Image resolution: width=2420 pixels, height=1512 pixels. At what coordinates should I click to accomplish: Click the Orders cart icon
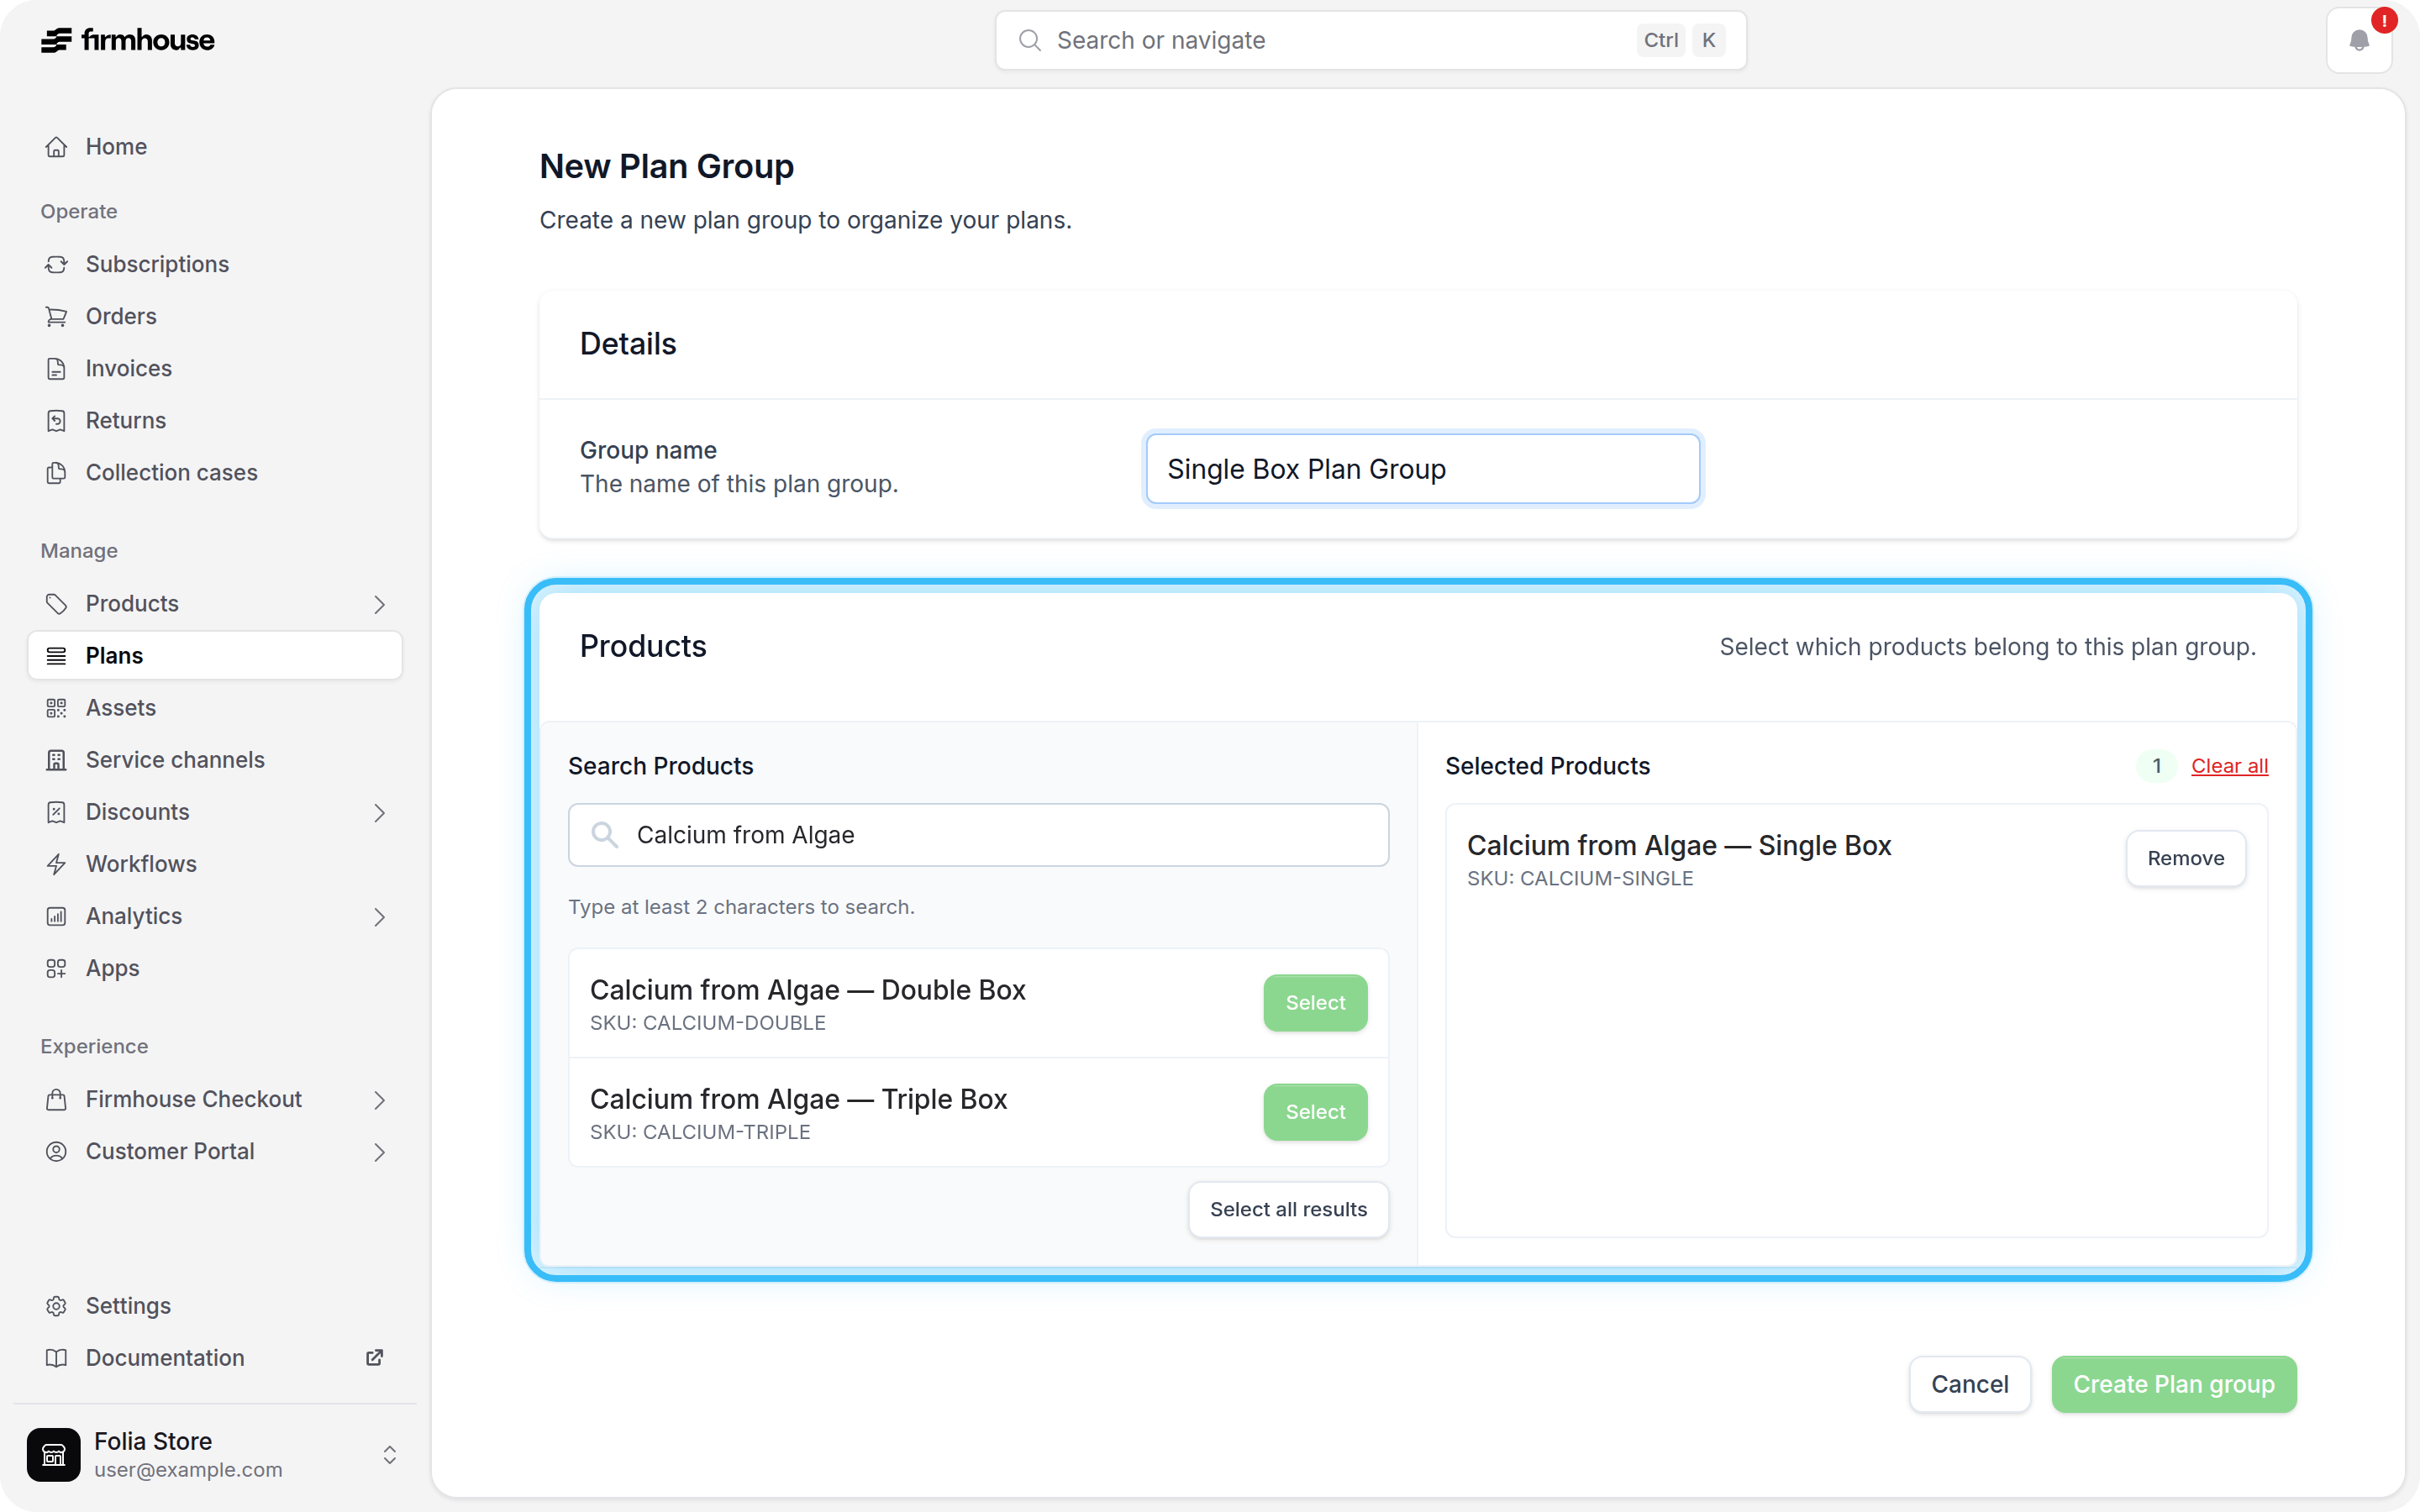pos(57,316)
